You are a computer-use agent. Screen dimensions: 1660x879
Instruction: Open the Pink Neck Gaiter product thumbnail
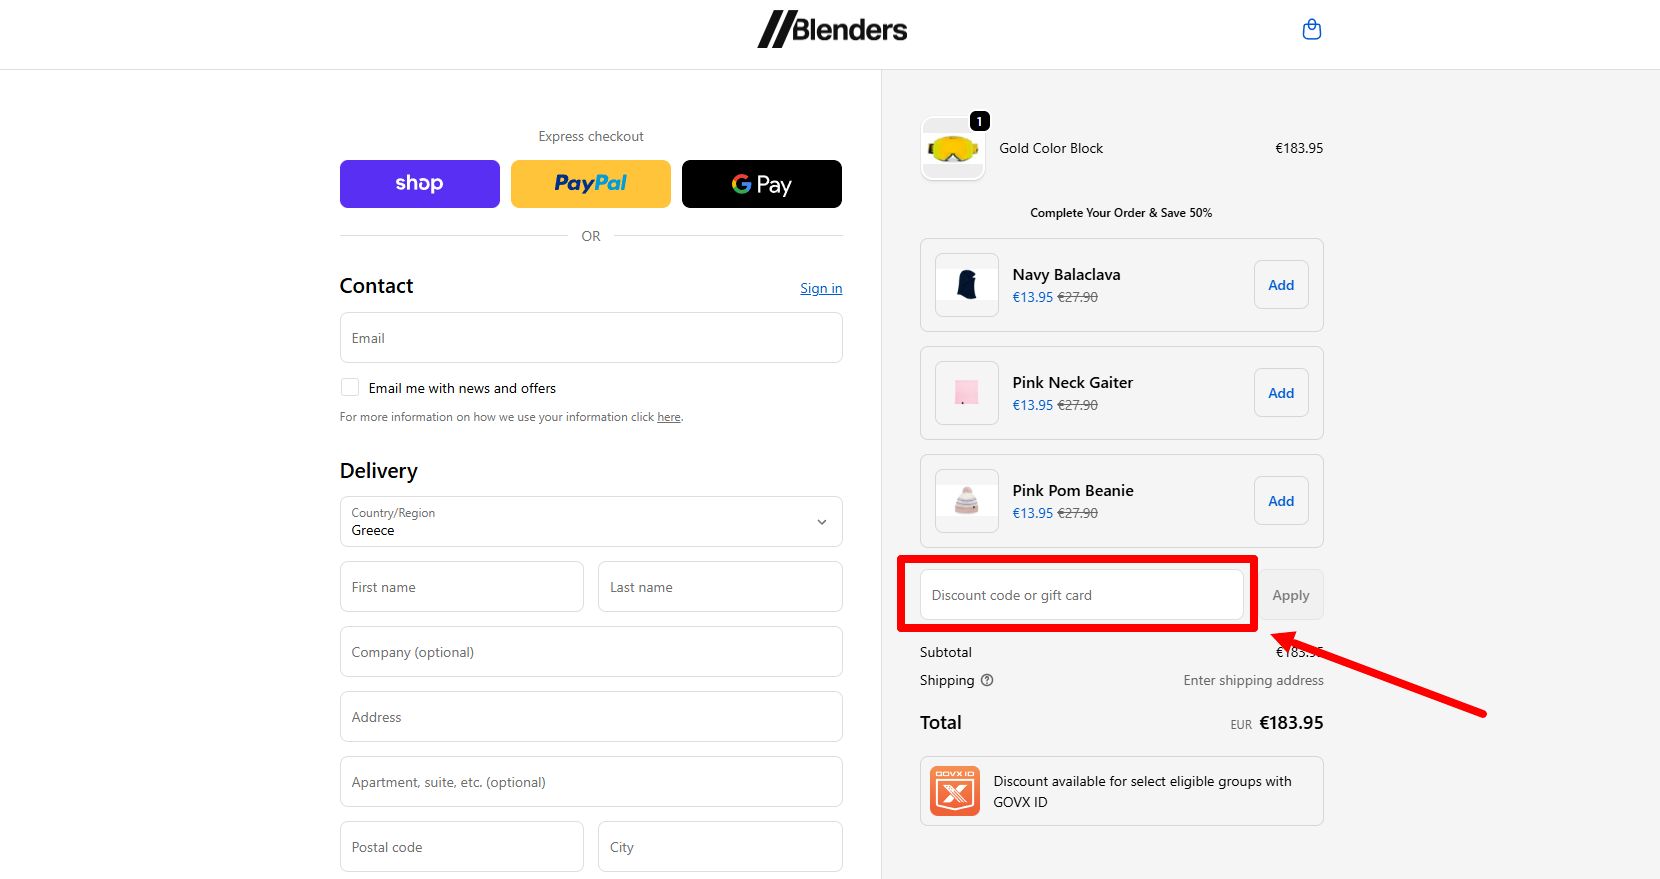(967, 393)
